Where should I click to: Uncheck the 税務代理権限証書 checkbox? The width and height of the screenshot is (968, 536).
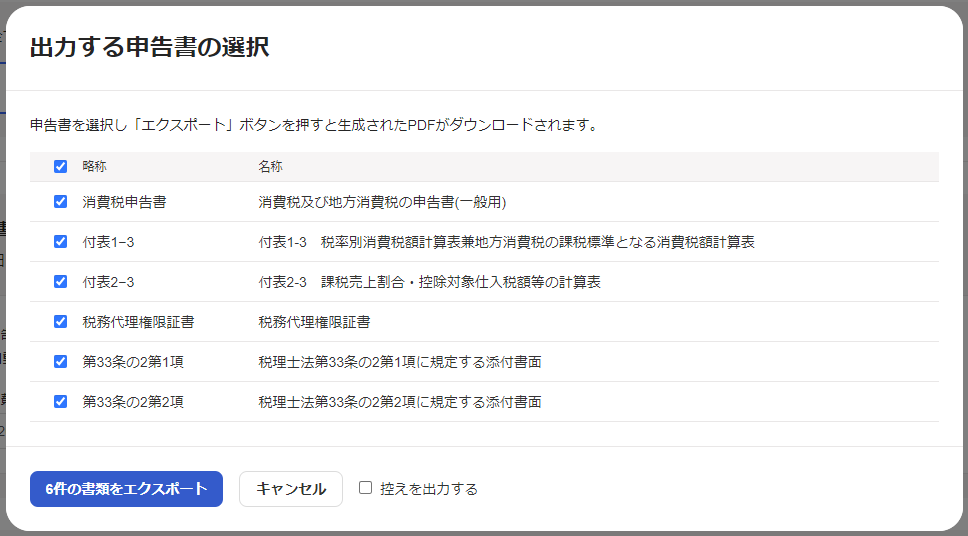pyautogui.click(x=60, y=322)
